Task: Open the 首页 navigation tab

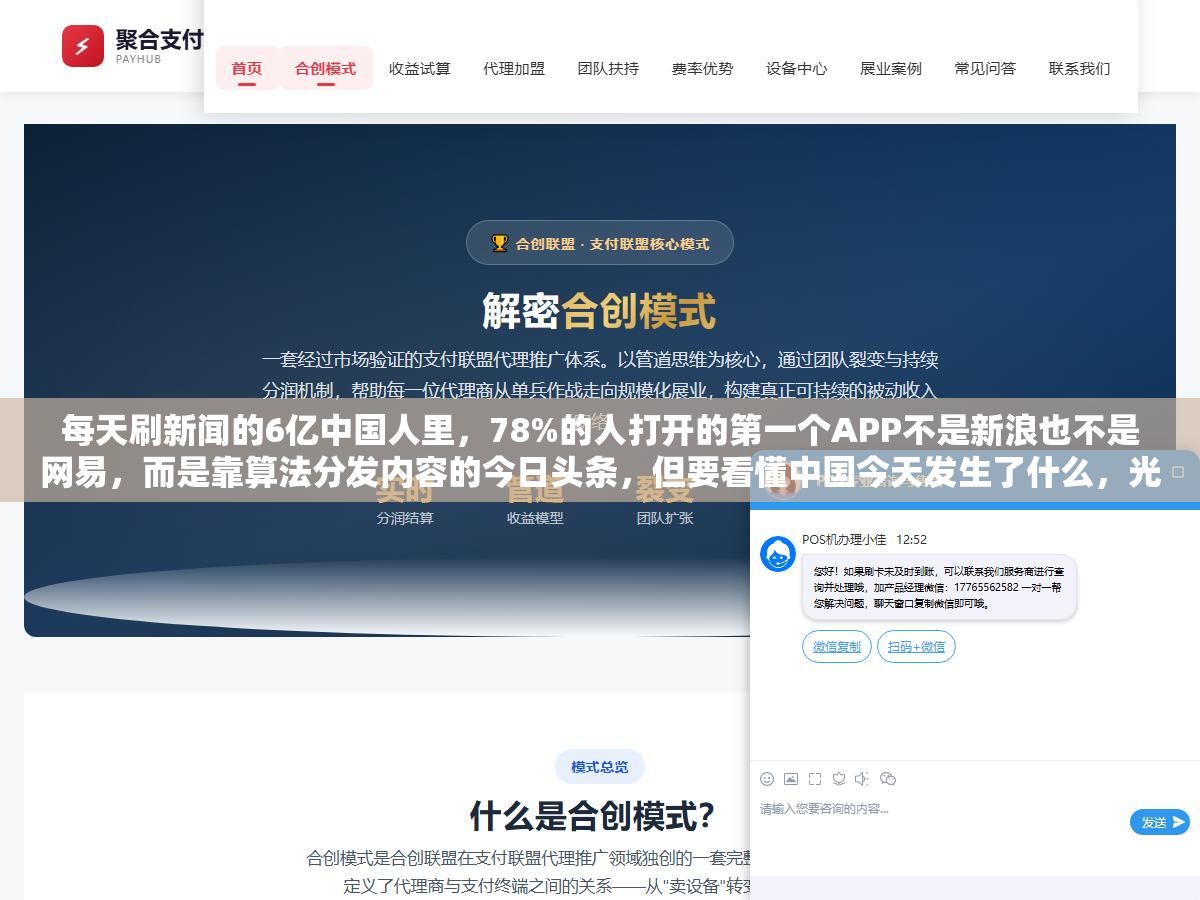Action: coord(247,68)
